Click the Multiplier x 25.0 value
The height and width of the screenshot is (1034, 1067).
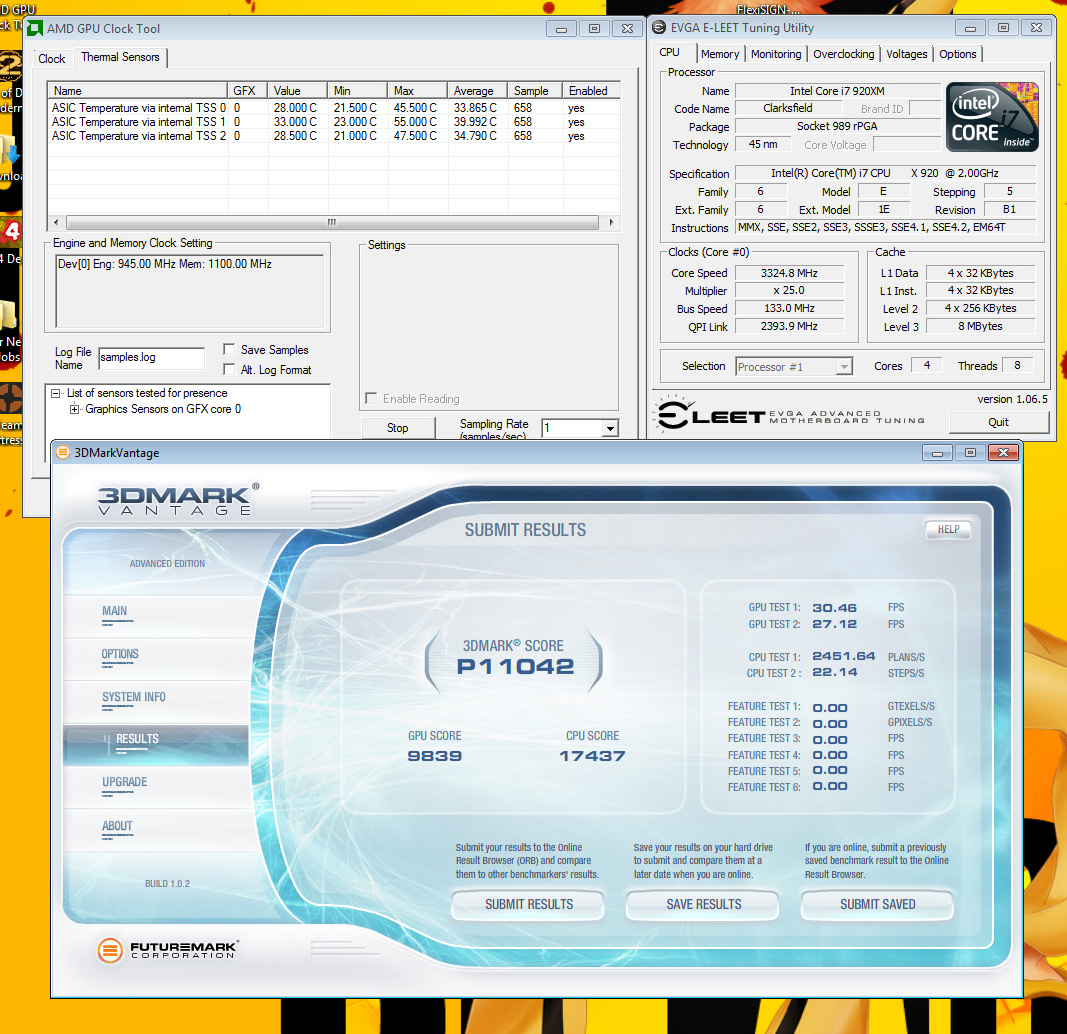point(789,290)
